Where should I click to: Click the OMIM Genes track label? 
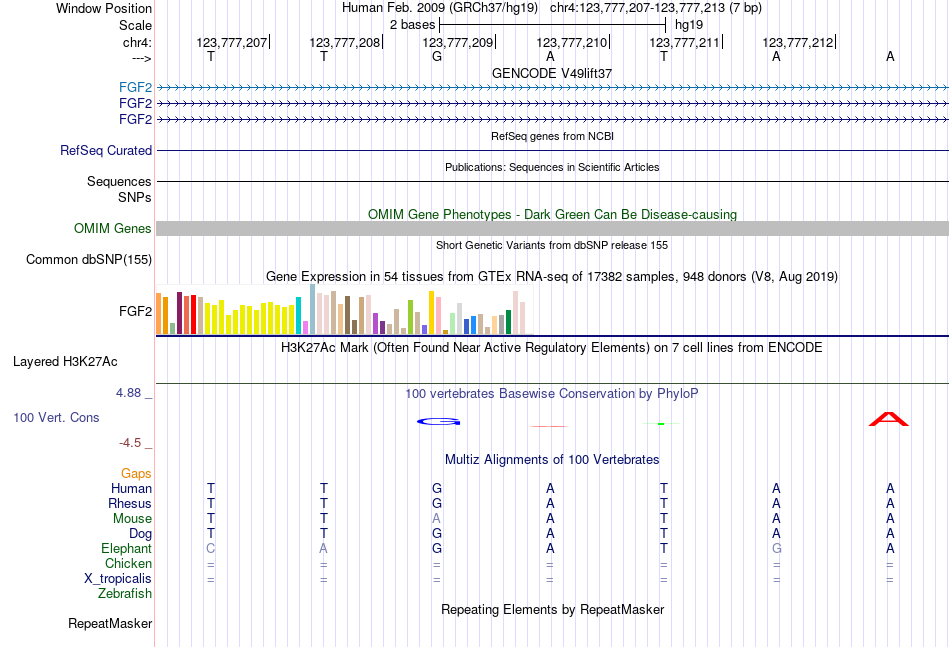coord(112,228)
